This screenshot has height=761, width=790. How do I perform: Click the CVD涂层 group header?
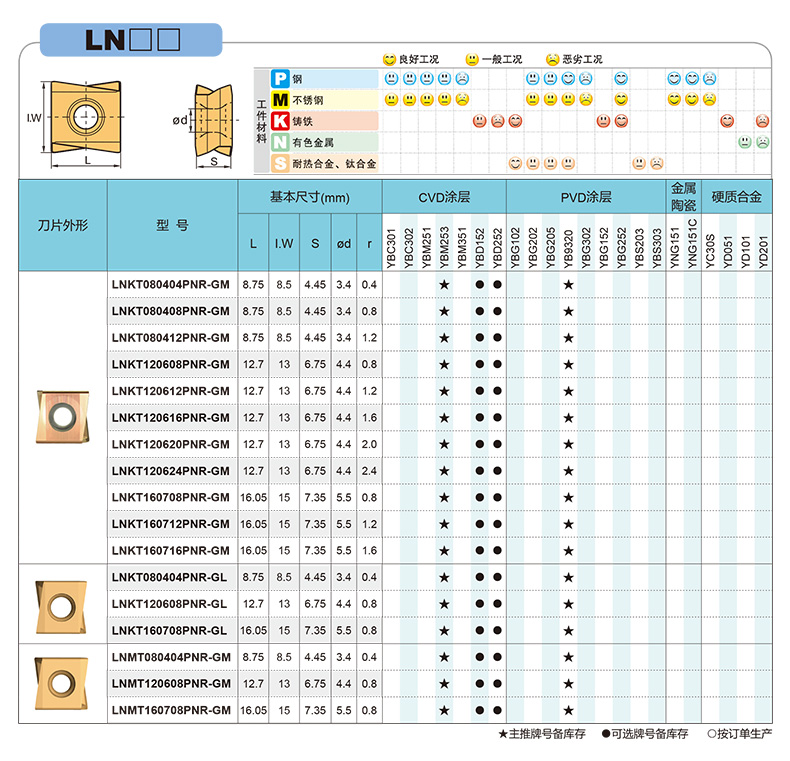(x=444, y=197)
